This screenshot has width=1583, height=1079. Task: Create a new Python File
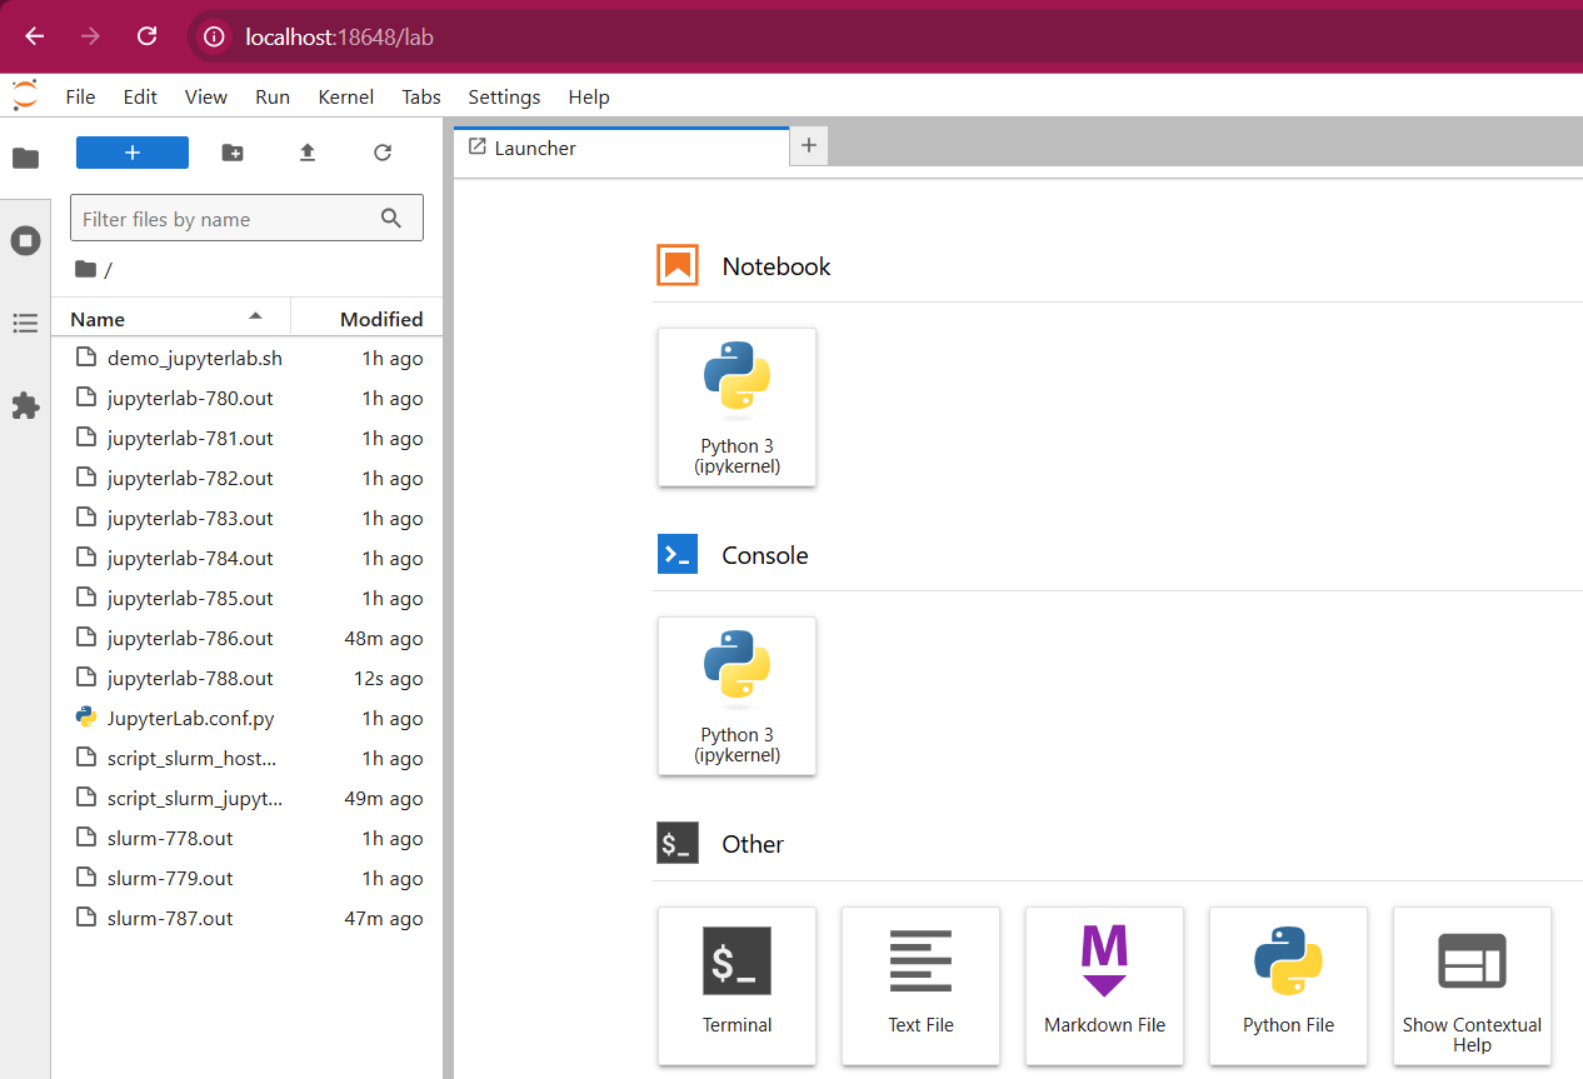pos(1289,986)
